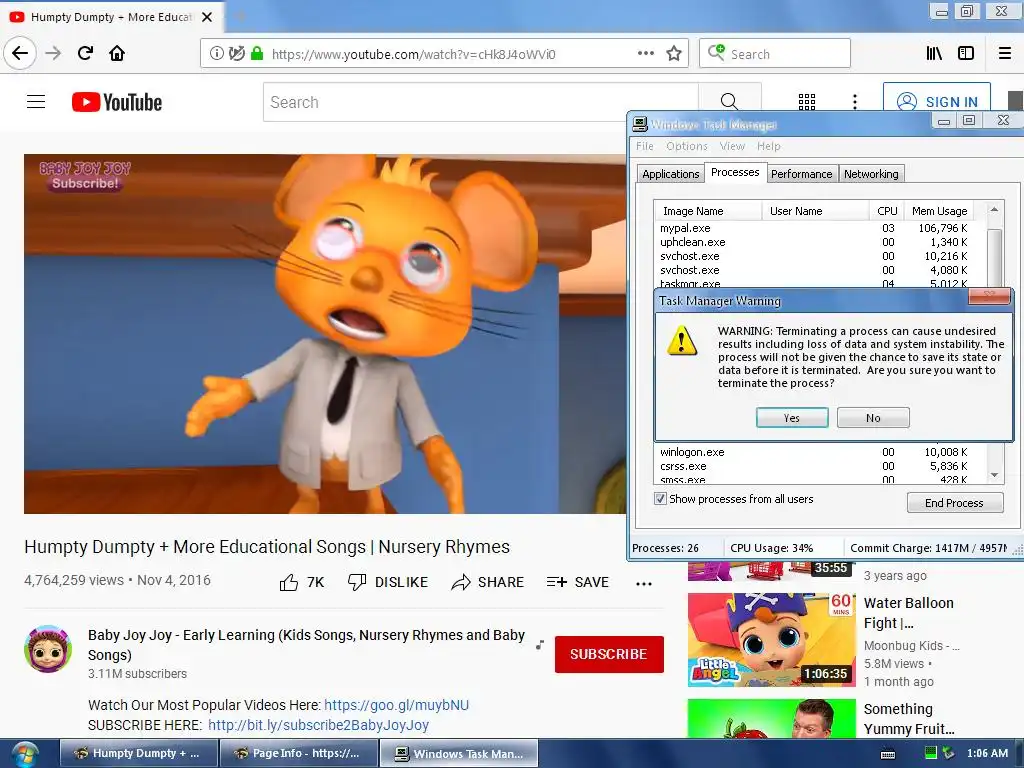Open Baby Joy Joy channel avatar
Screen dimensions: 1024x768
coord(48,648)
